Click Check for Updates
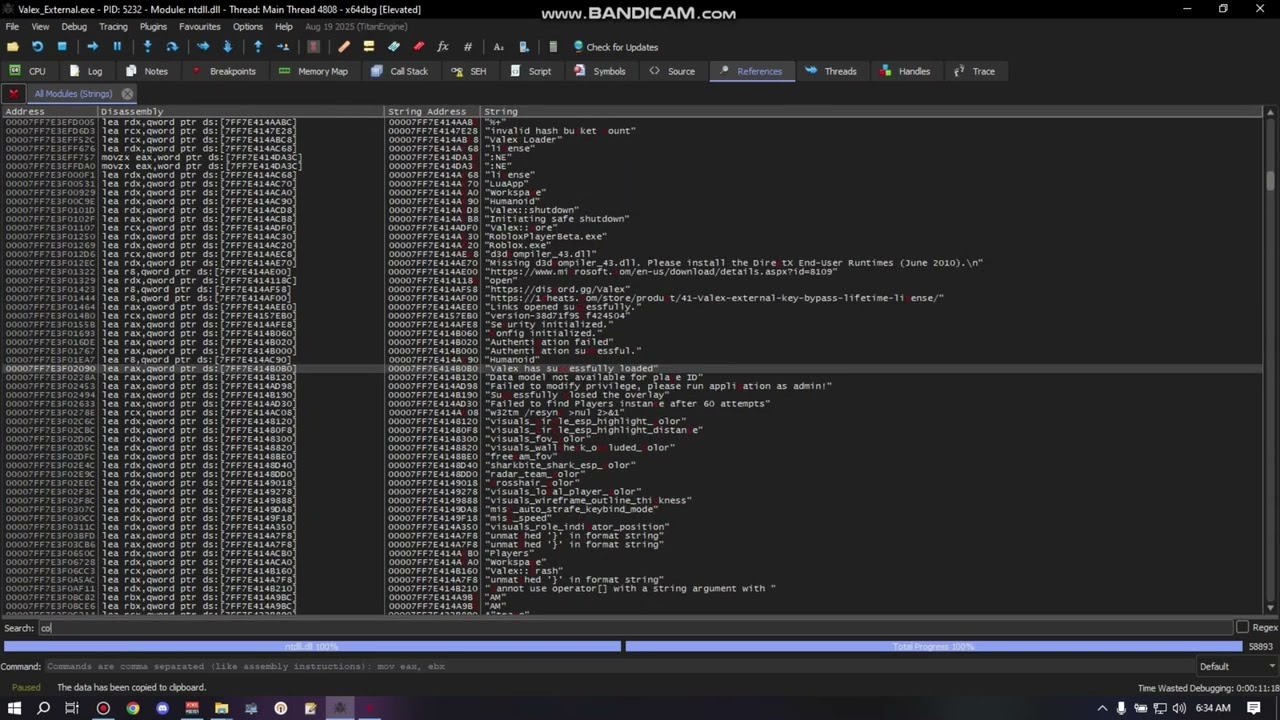The height and width of the screenshot is (720, 1280). pyautogui.click(x=615, y=47)
